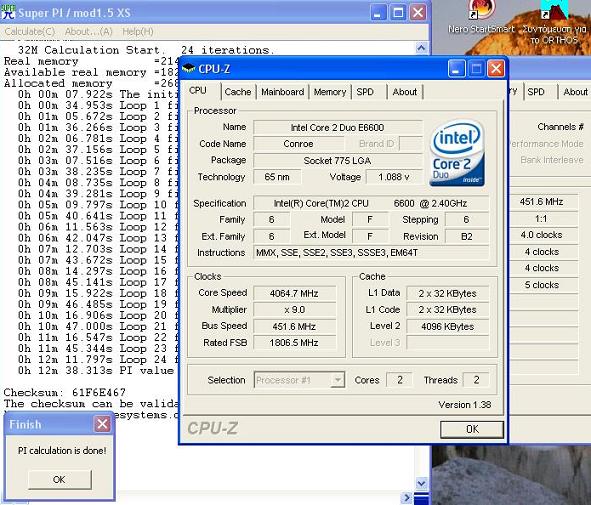Click the Voltage value 1.088 v
The image size is (591, 505).
(x=394, y=177)
